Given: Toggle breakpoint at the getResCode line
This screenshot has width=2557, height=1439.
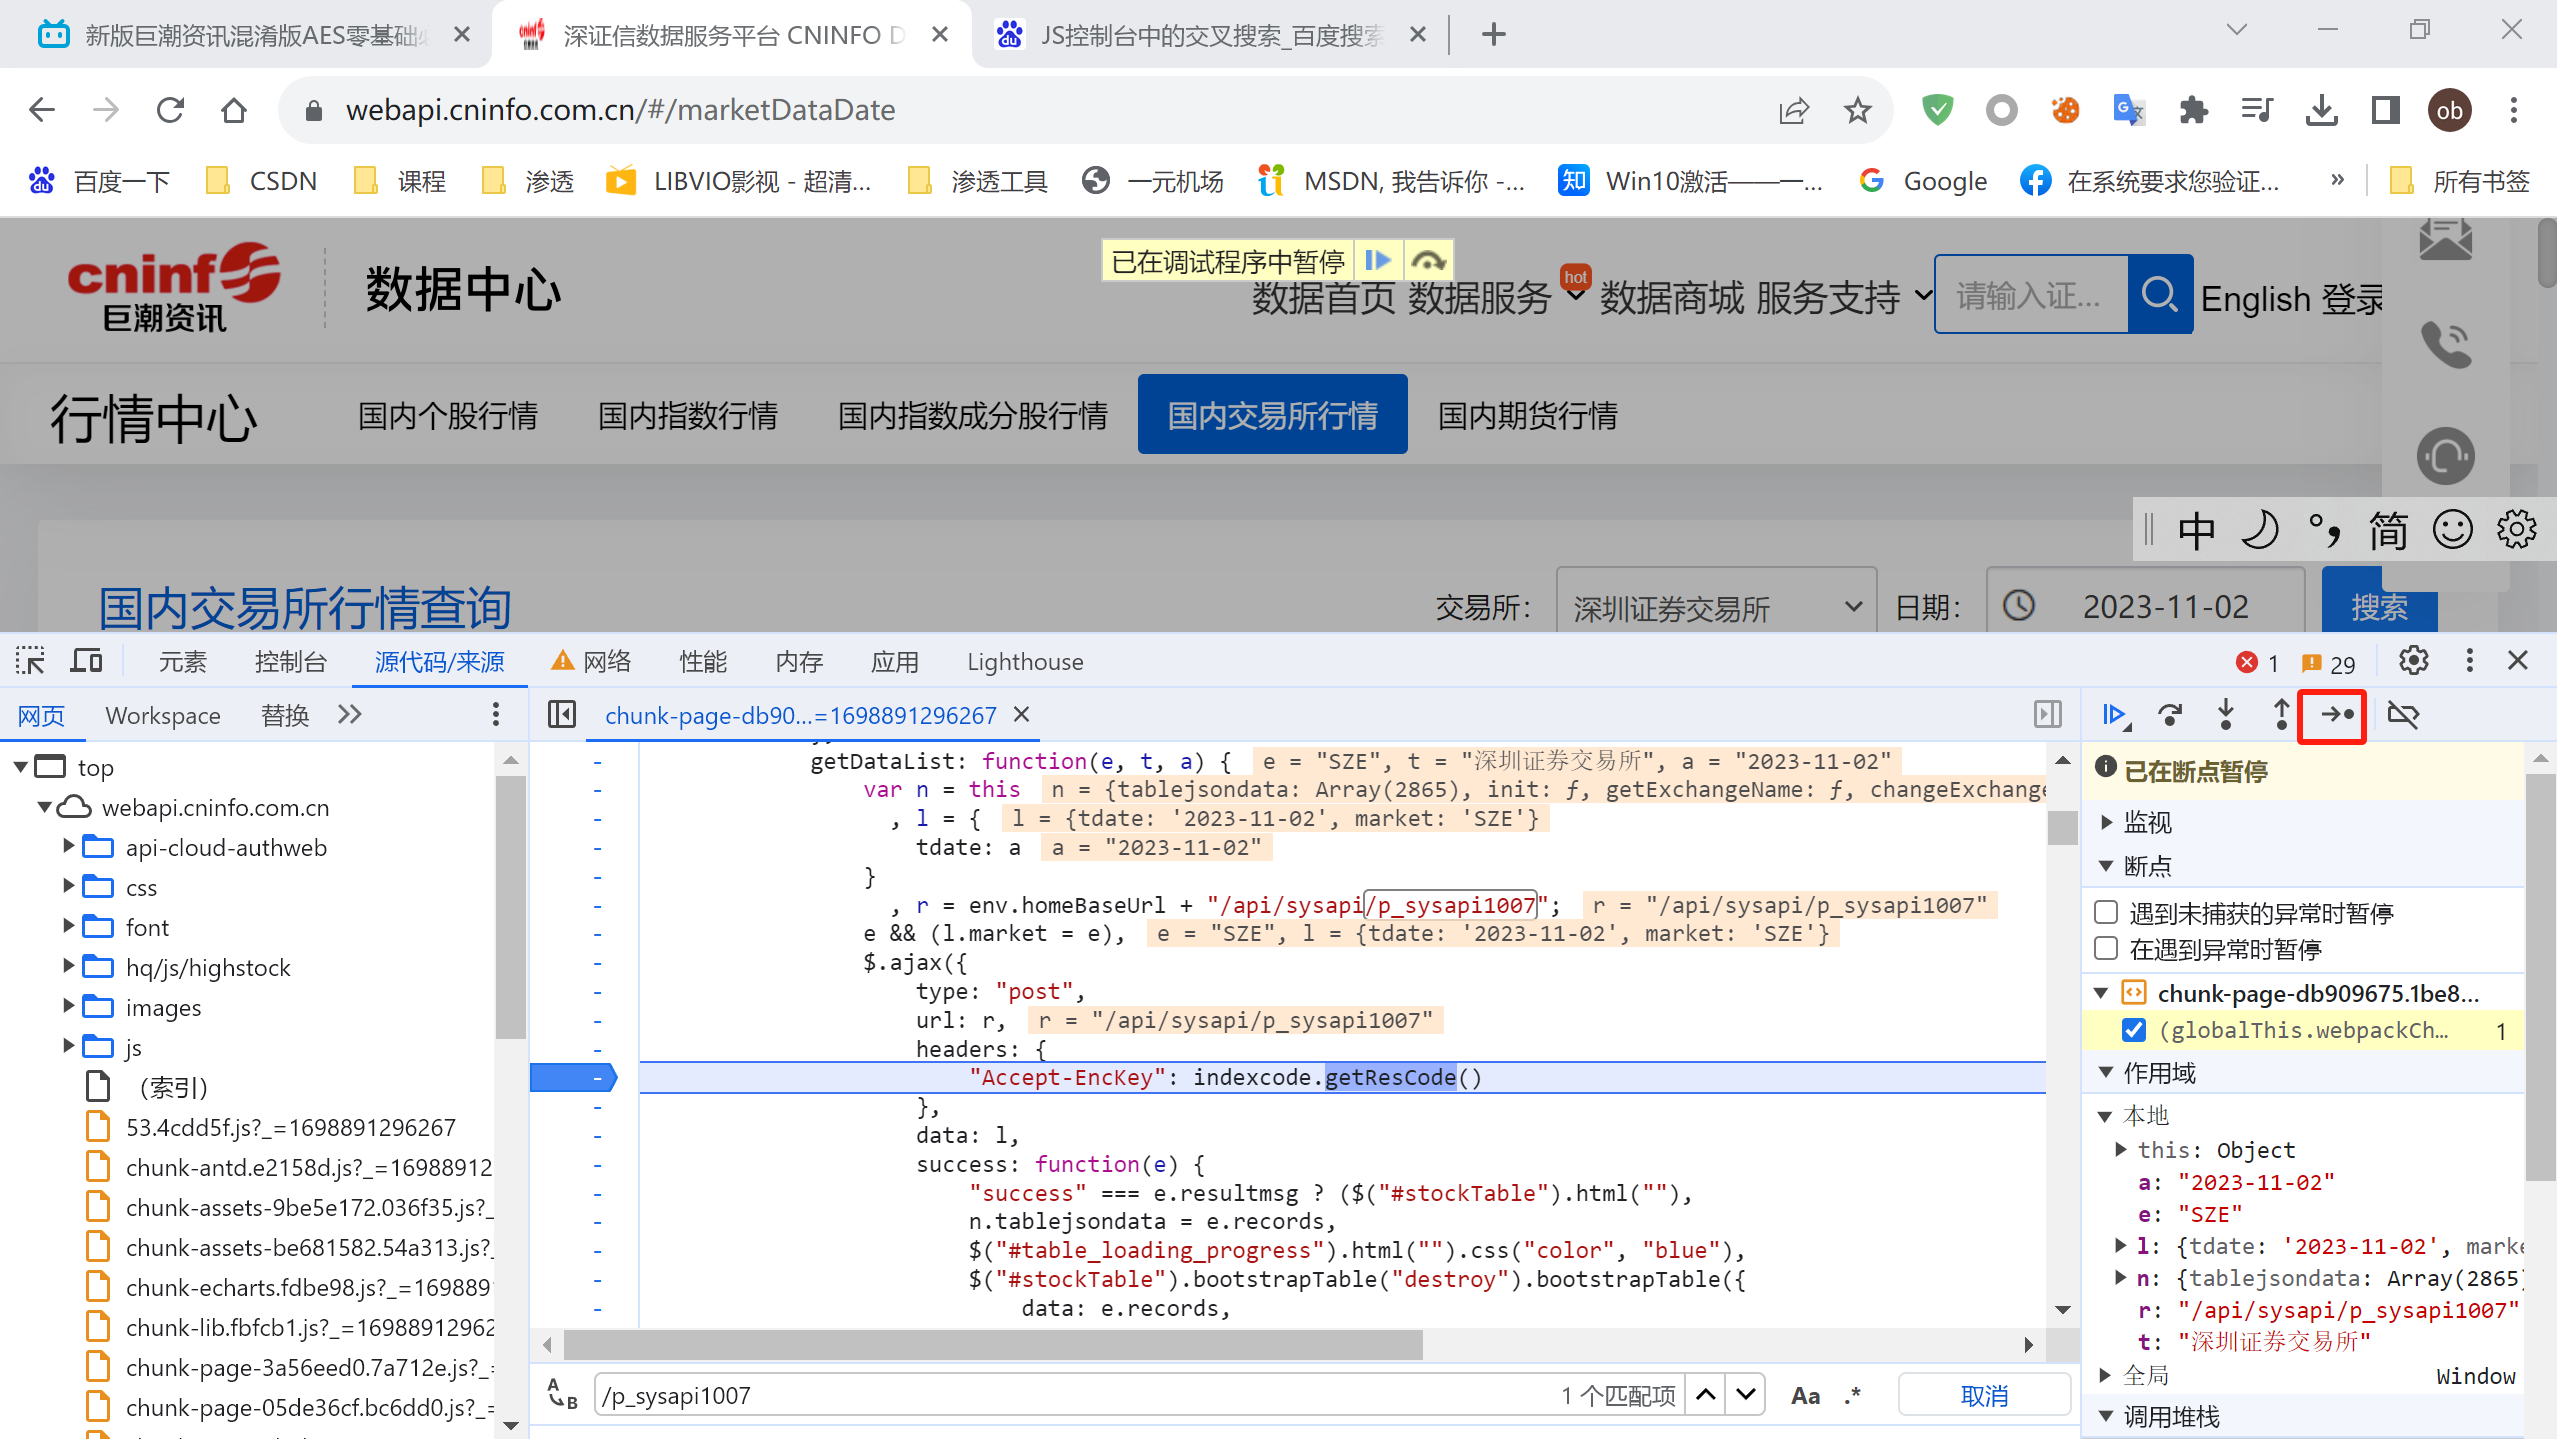Looking at the screenshot, I should 597,1077.
